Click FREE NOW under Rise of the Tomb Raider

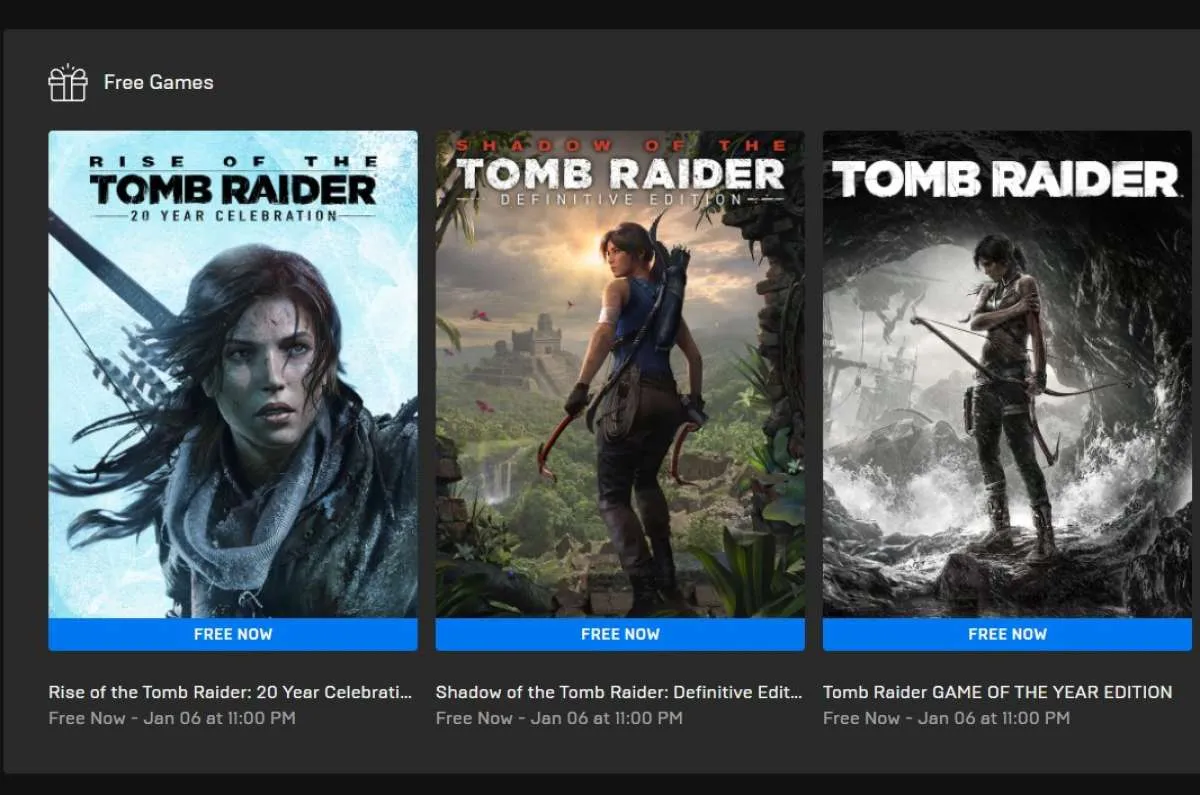point(233,634)
